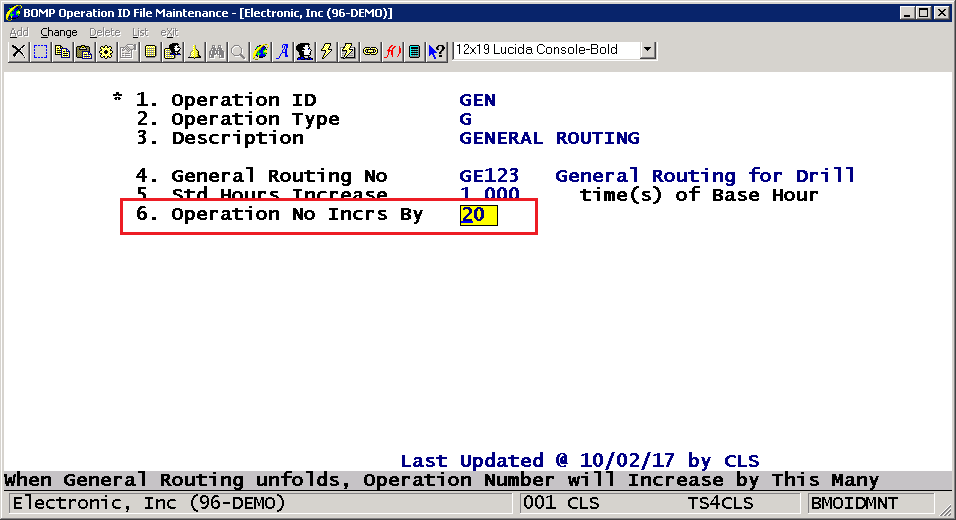The width and height of the screenshot is (956, 520).
Task: Click the '3. Description' label
Action: (x=219, y=138)
